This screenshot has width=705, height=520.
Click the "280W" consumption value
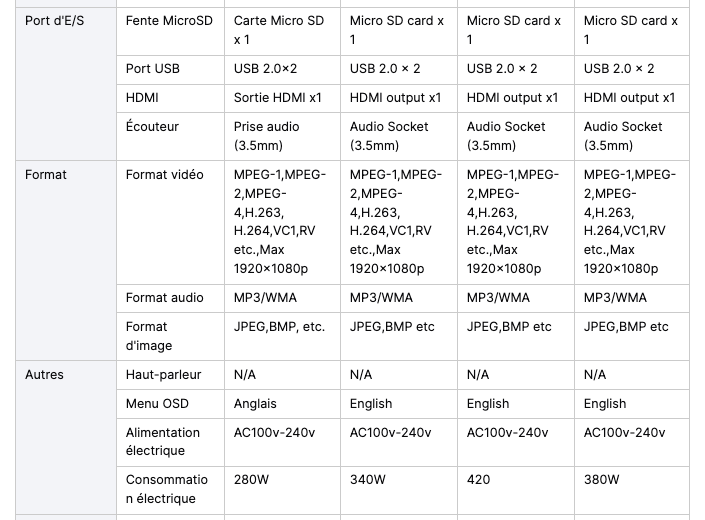[x=251, y=480]
